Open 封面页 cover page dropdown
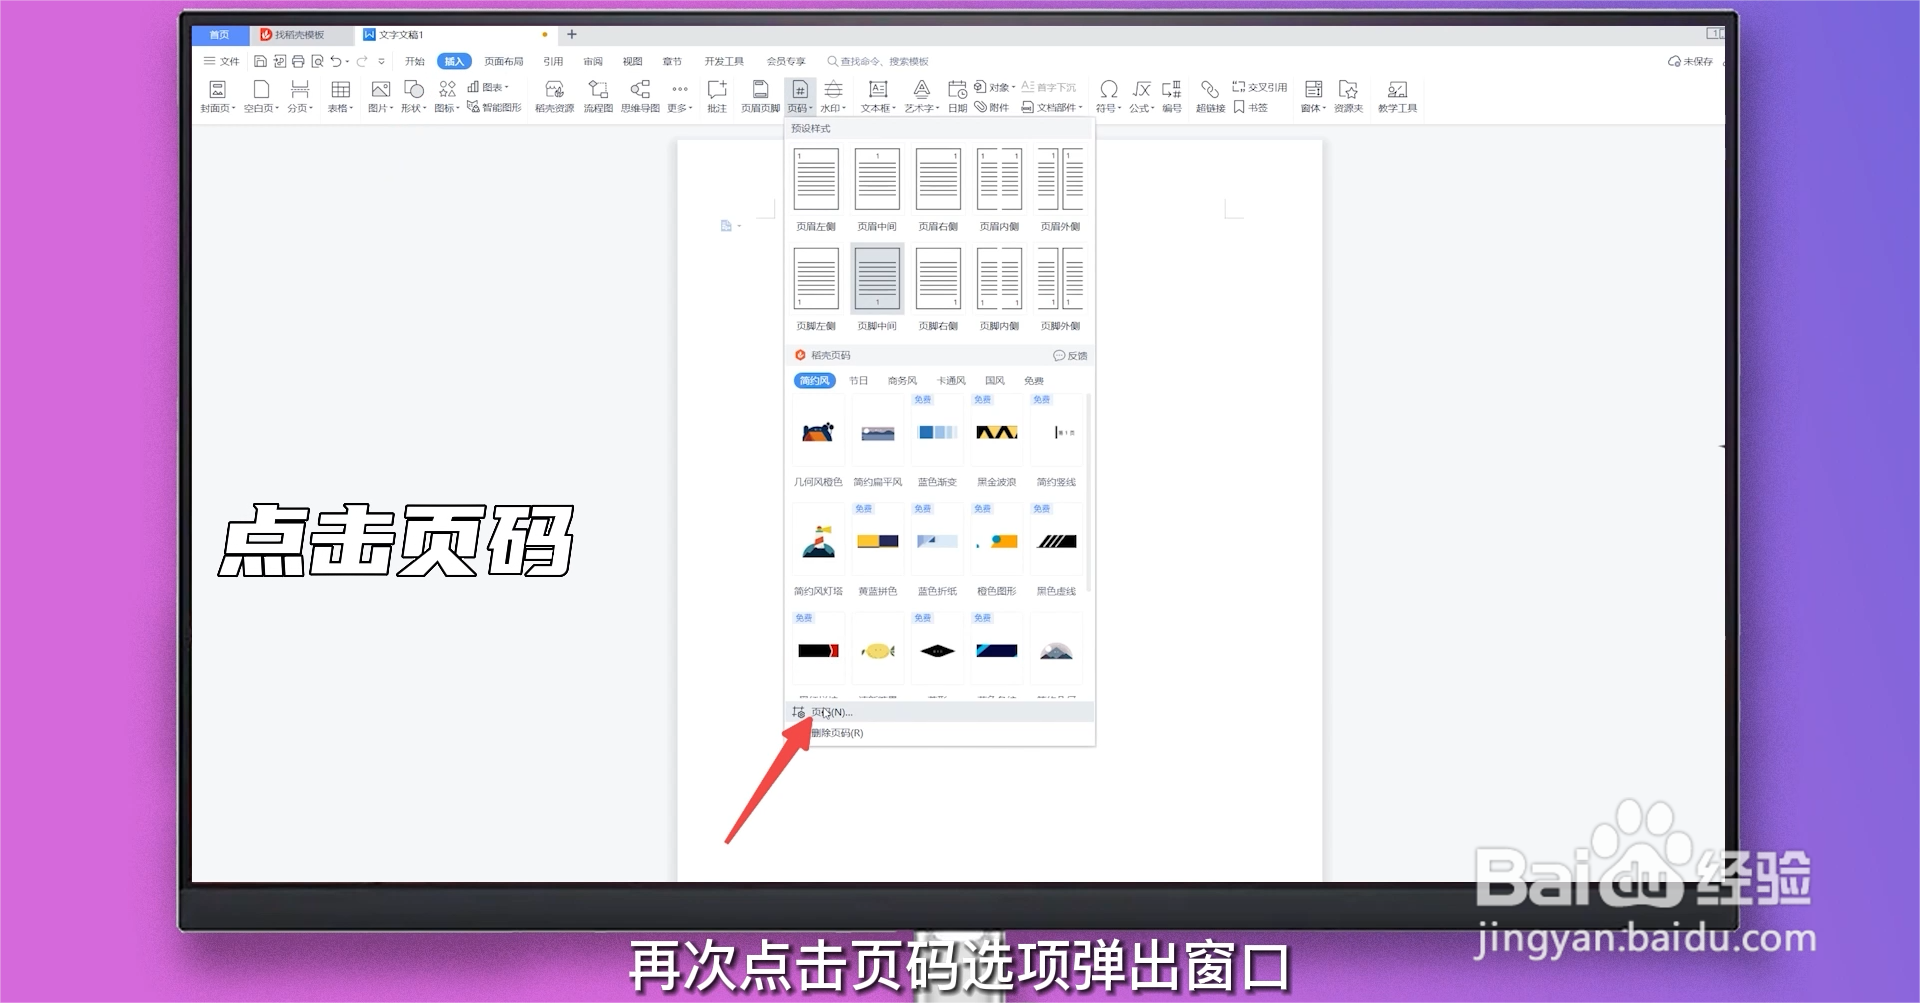Viewport: 1920px width, 1003px height. click(217, 97)
